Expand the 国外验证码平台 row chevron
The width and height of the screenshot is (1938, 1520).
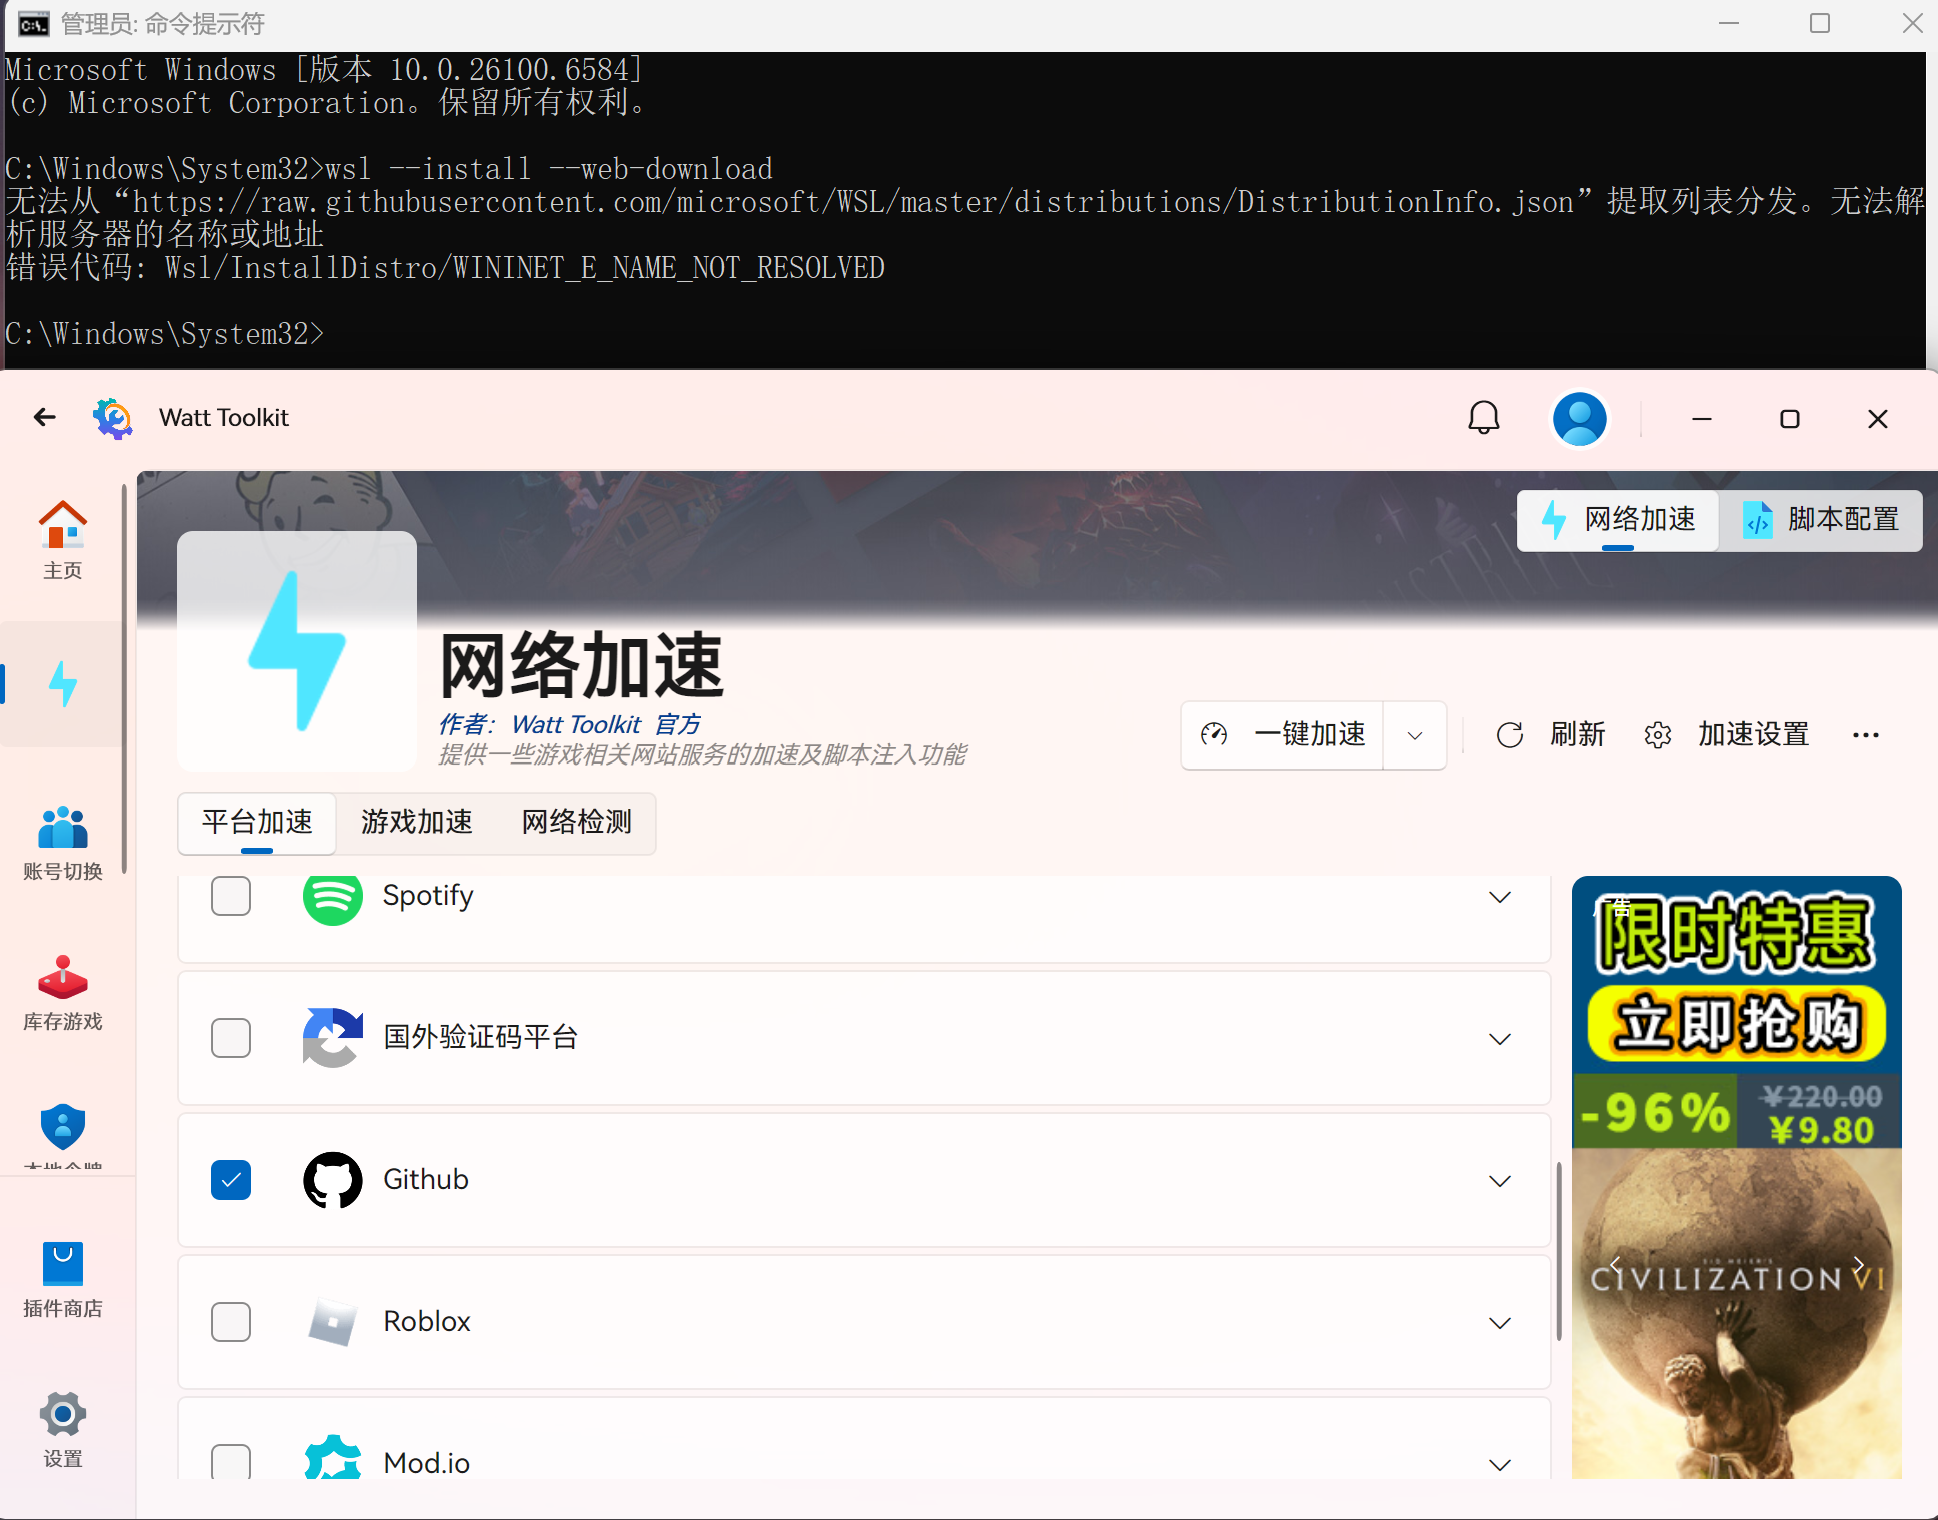(x=1499, y=1039)
